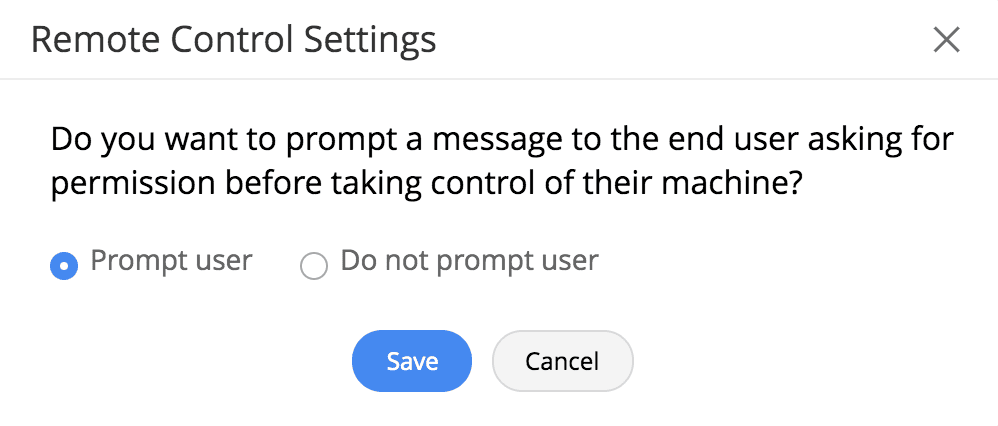Dismiss the dialog with the X icon
Image resolution: width=998 pixels, height=426 pixels.
pos(945,40)
